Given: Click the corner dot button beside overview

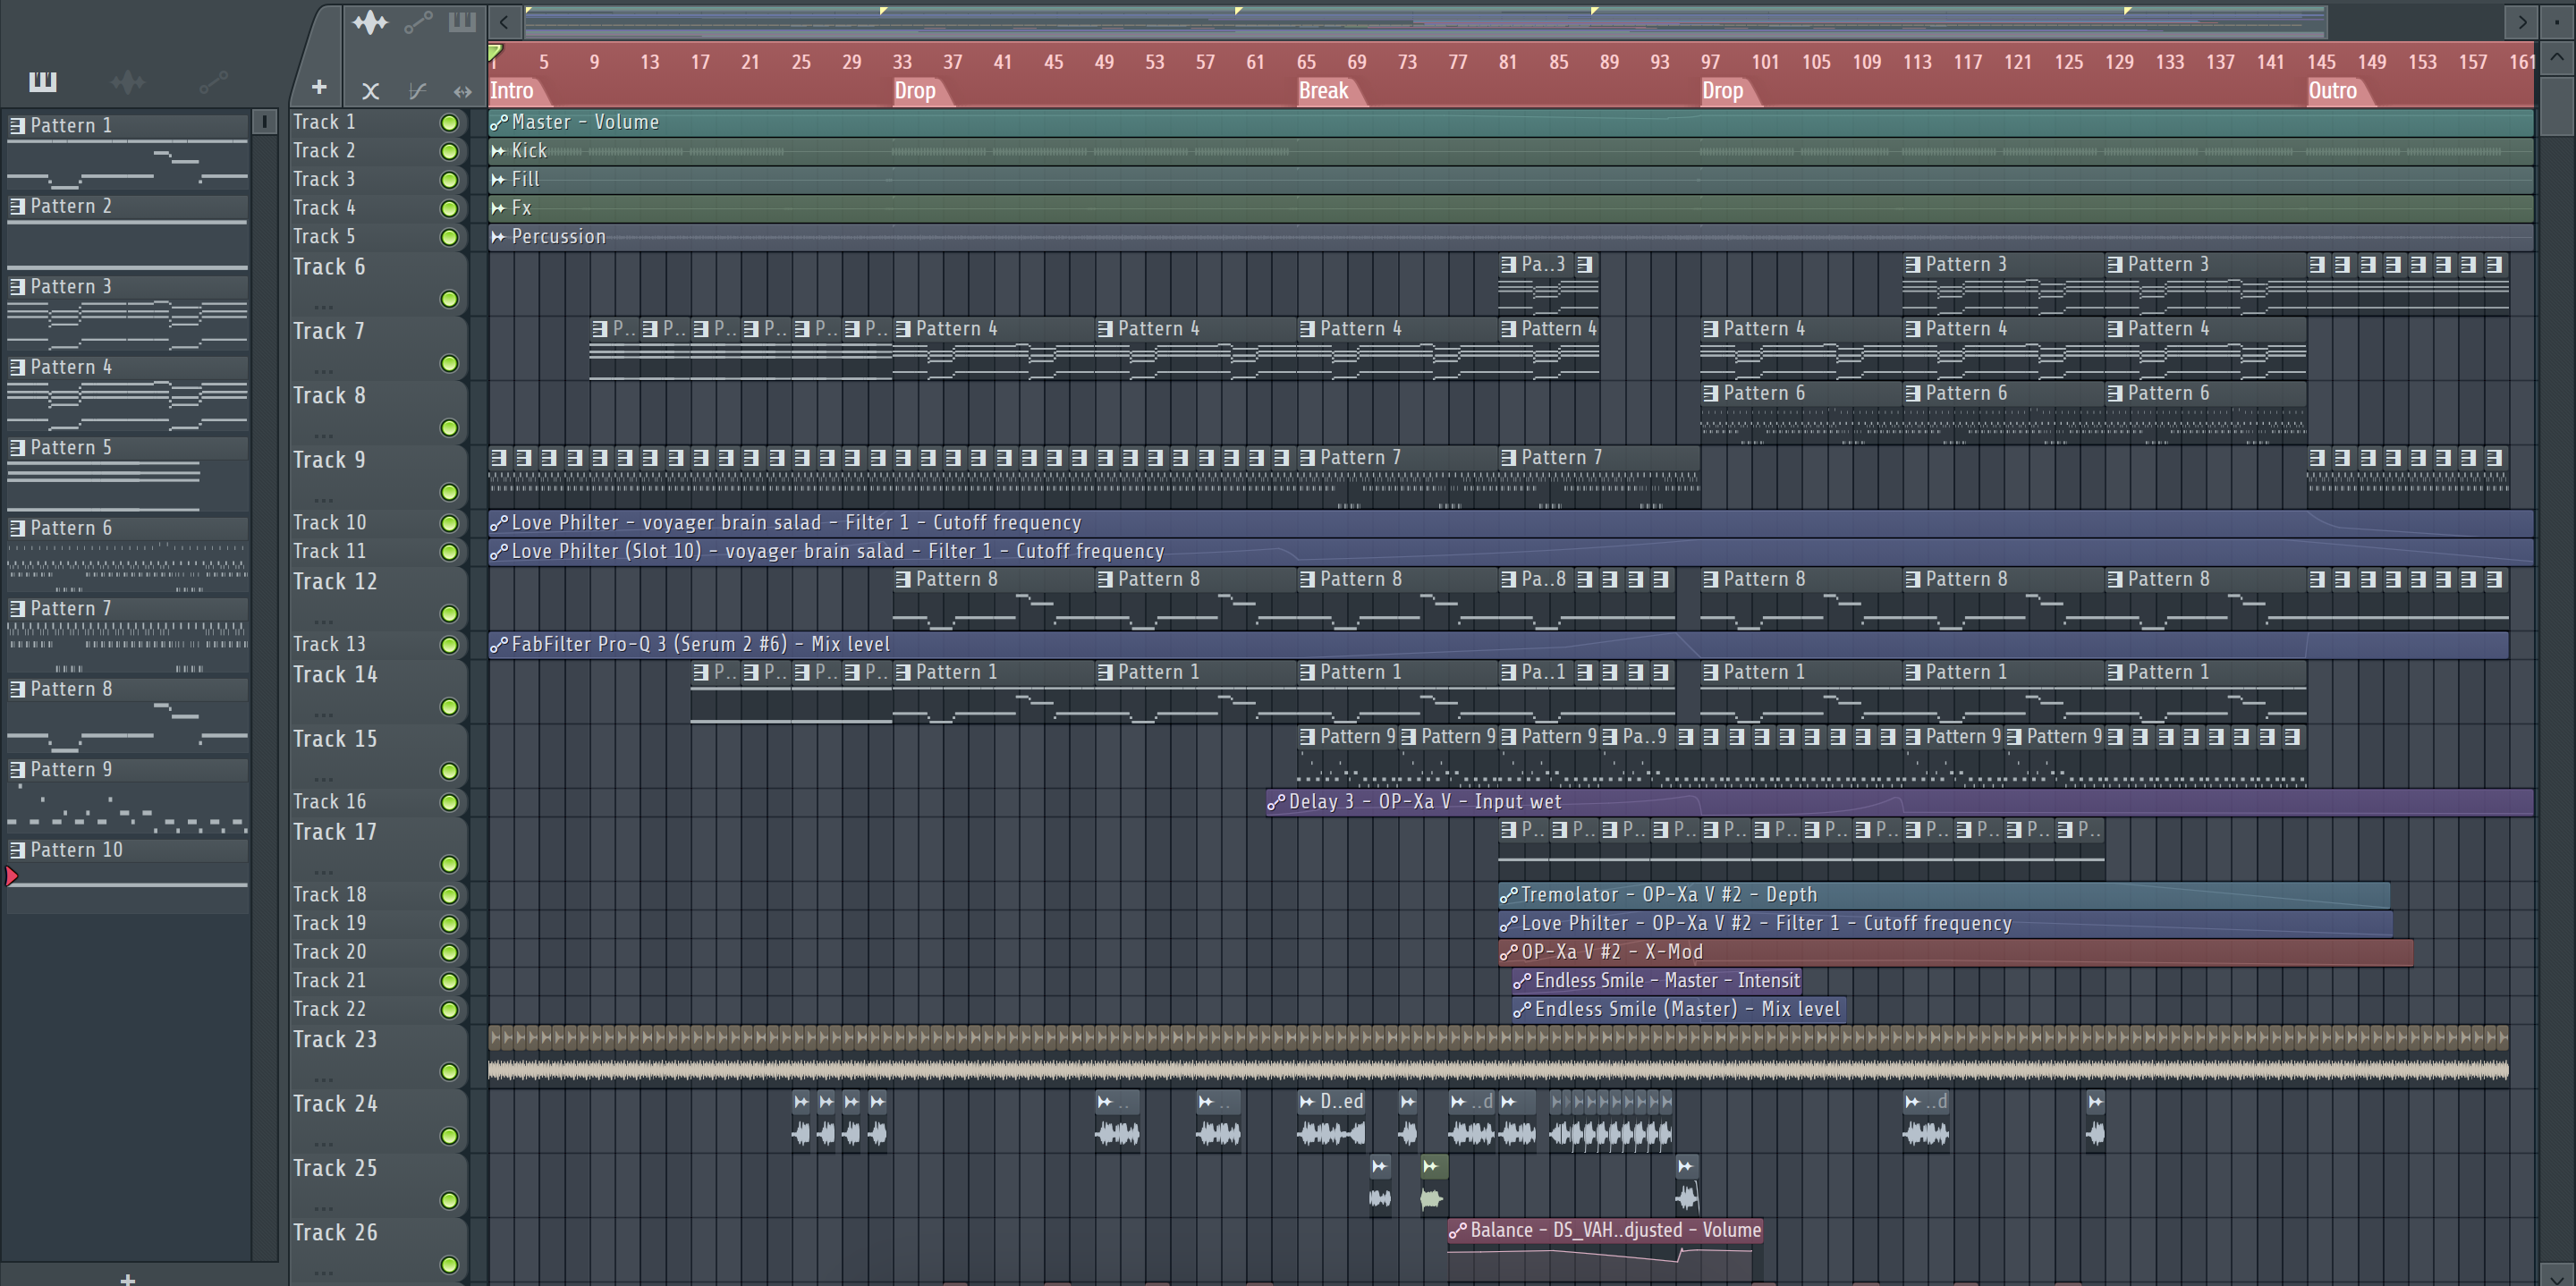Looking at the screenshot, I should coord(2557,21).
